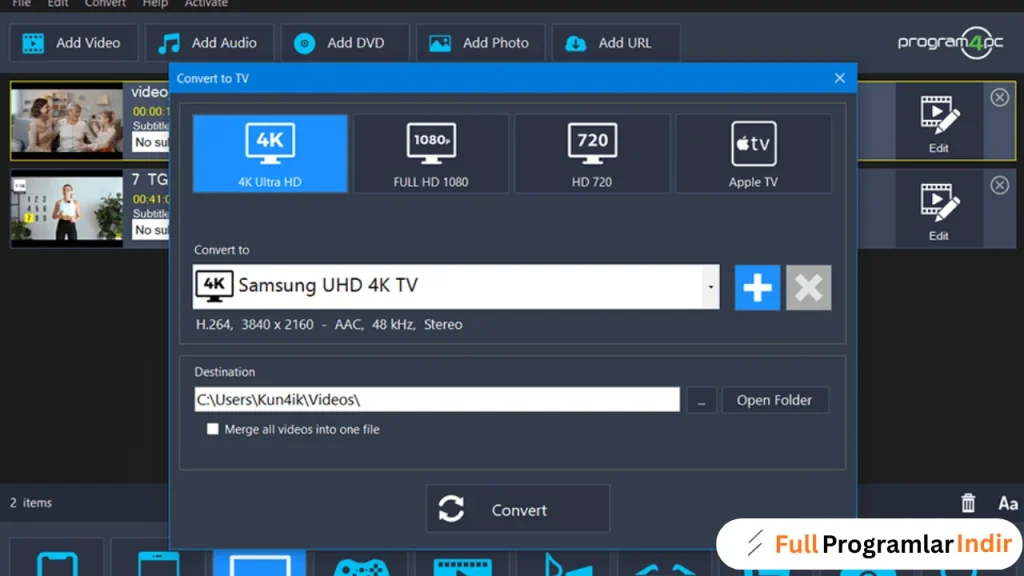The image size is (1024, 576).
Task: Browse destination with the ellipsis button
Action: pyautogui.click(x=701, y=400)
